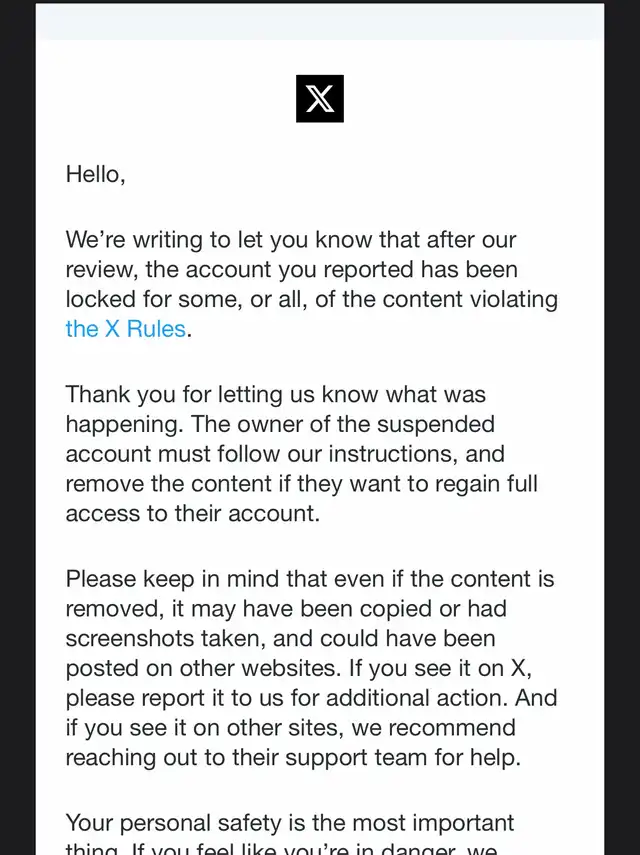Click the line "happening. The owner of the suspended"
The height and width of the screenshot is (855, 640).
(x=280, y=424)
